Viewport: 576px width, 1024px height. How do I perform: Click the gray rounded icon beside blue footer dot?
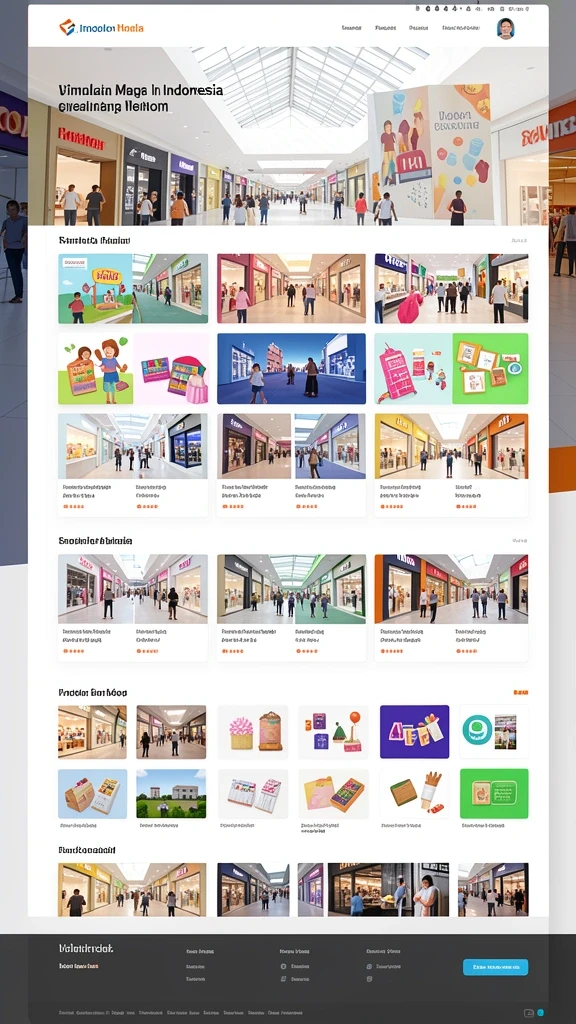[x=530, y=1013]
